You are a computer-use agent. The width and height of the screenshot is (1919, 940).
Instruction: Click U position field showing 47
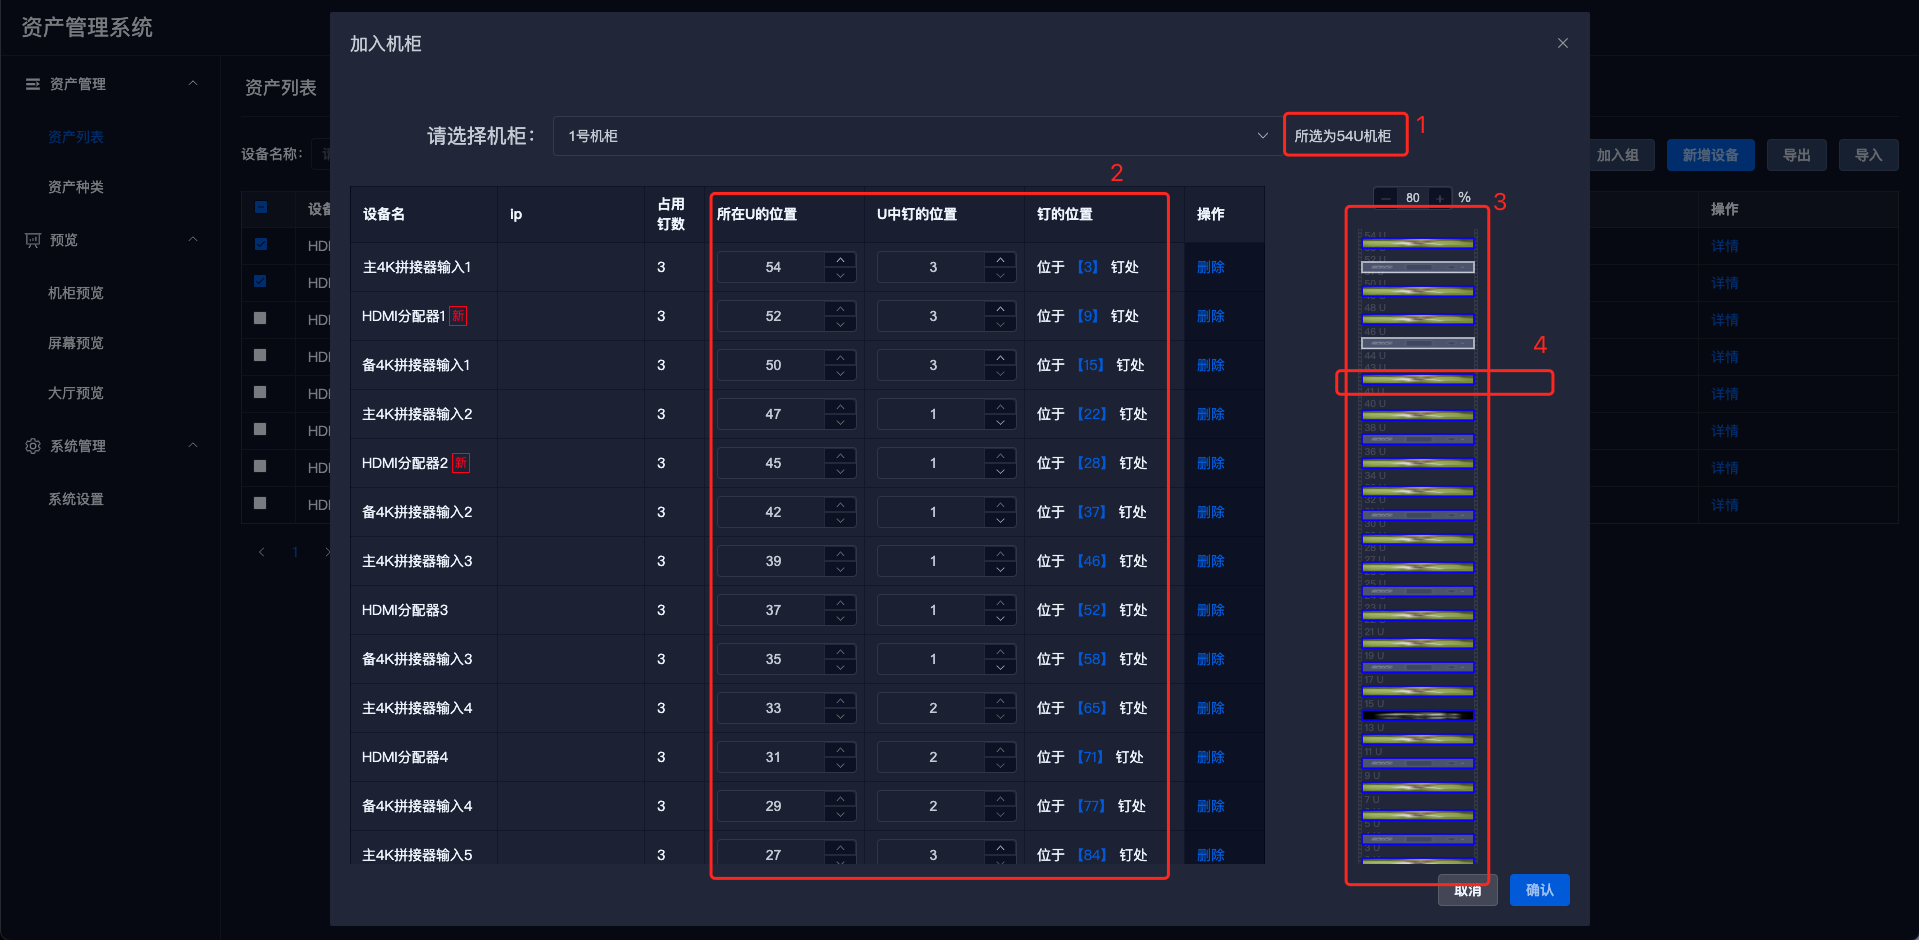coord(772,414)
